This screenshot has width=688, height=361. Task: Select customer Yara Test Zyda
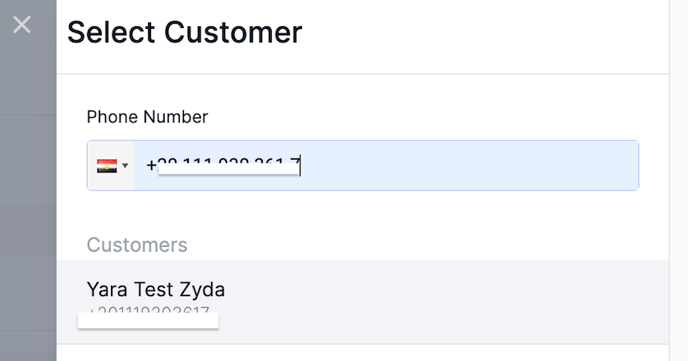point(363,302)
